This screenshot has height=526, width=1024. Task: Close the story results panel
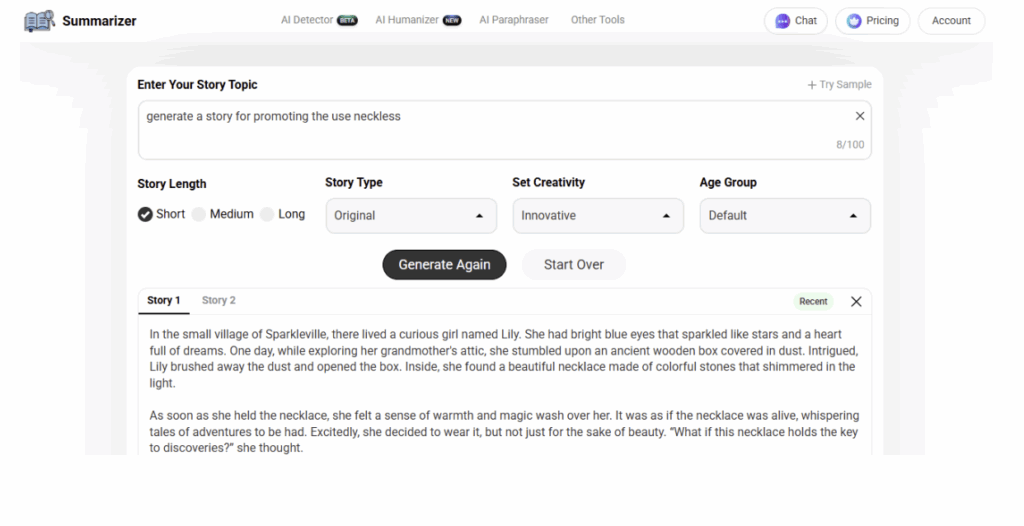tap(856, 301)
